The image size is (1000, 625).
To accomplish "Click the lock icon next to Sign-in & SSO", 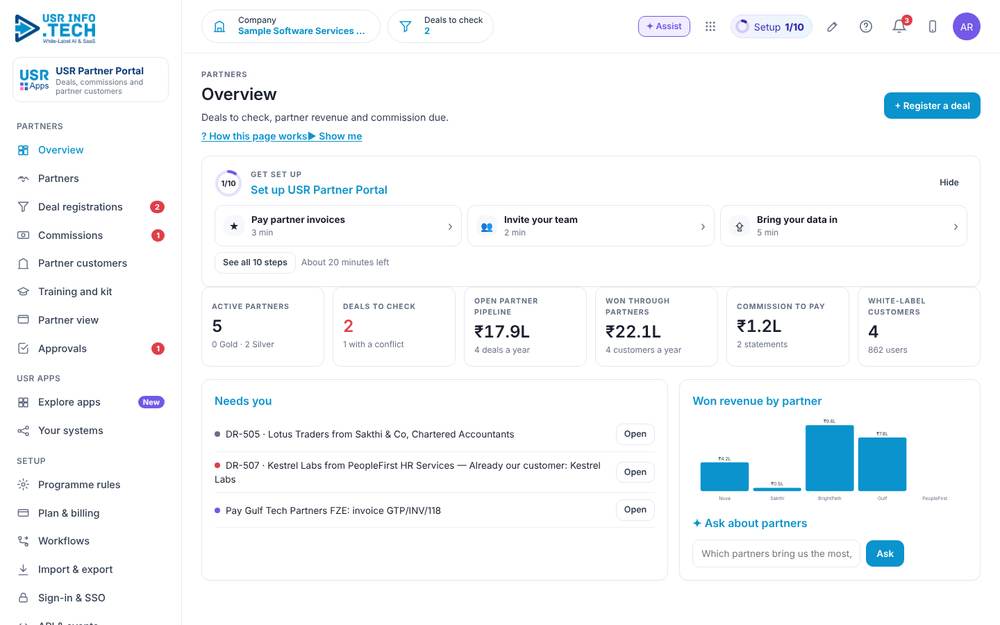I will (23, 598).
